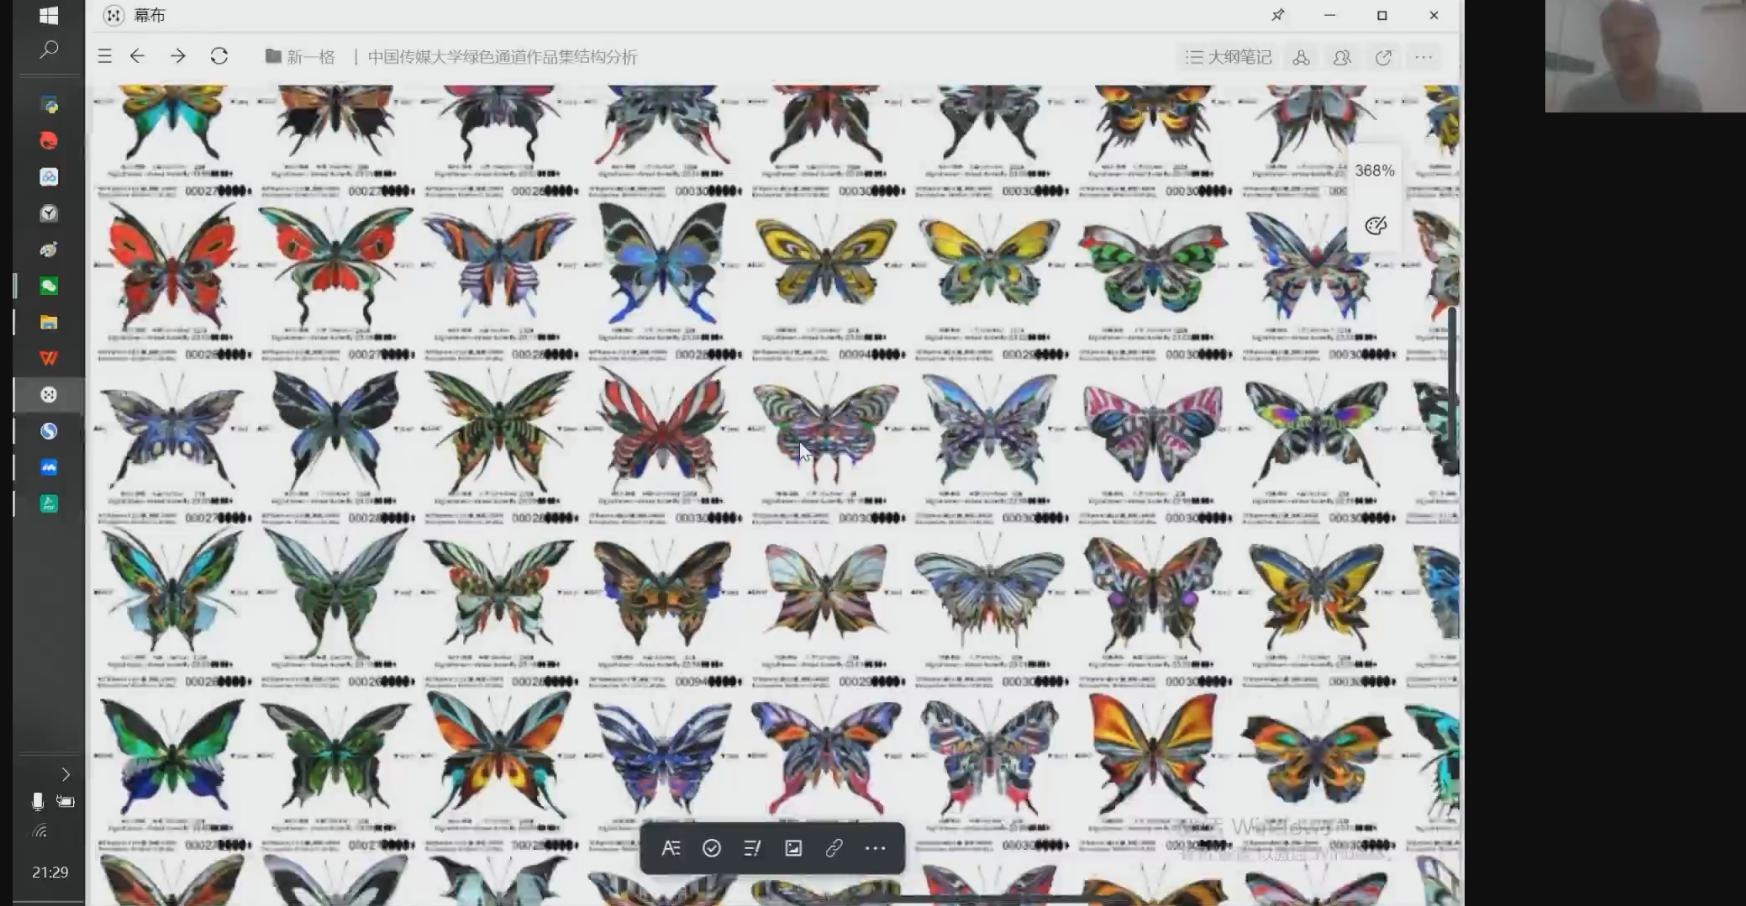The width and height of the screenshot is (1746, 906).
Task: Toggle the checkmark completion button
Action: [712, 848]
